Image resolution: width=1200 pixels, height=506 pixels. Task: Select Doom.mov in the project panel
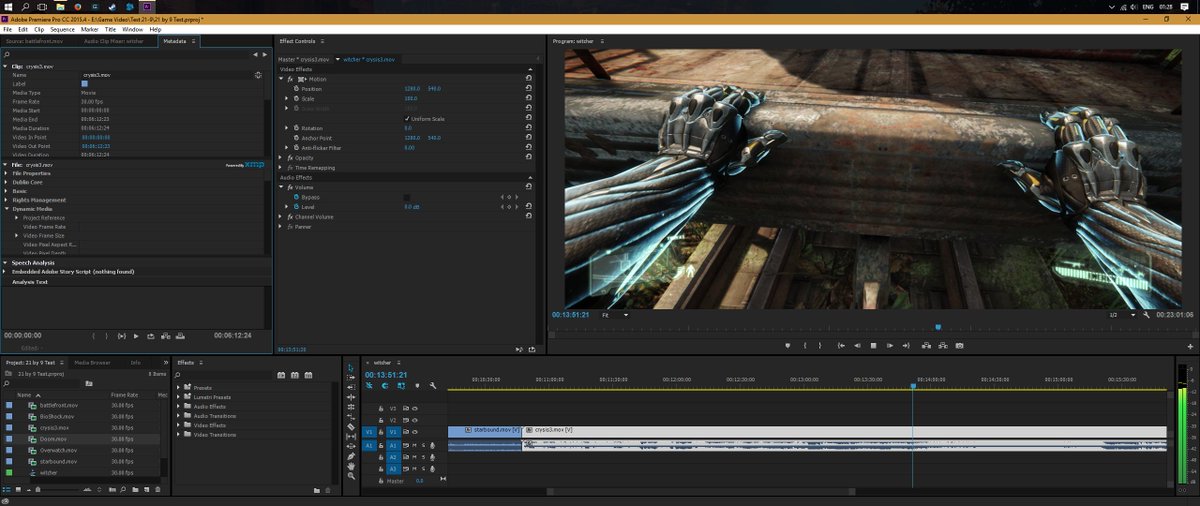[54, 439]
